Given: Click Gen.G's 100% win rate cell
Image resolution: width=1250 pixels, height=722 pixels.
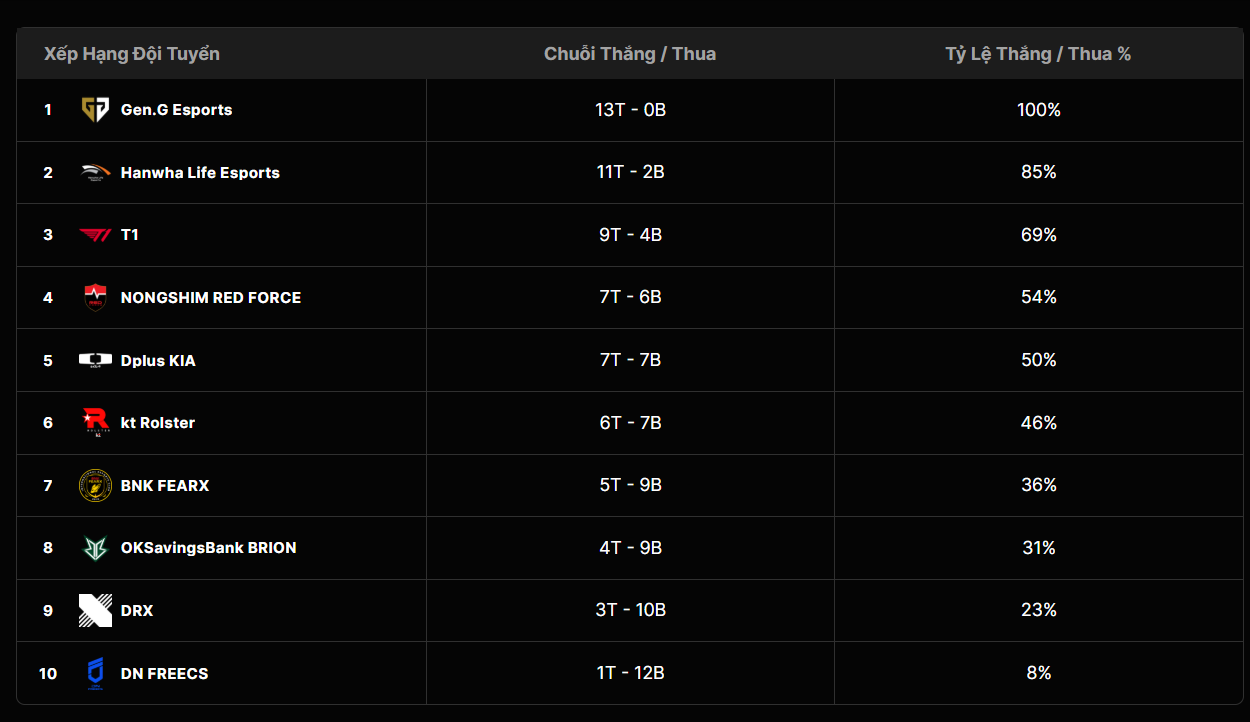Looking at the screenshot, I should point(1038,110).
